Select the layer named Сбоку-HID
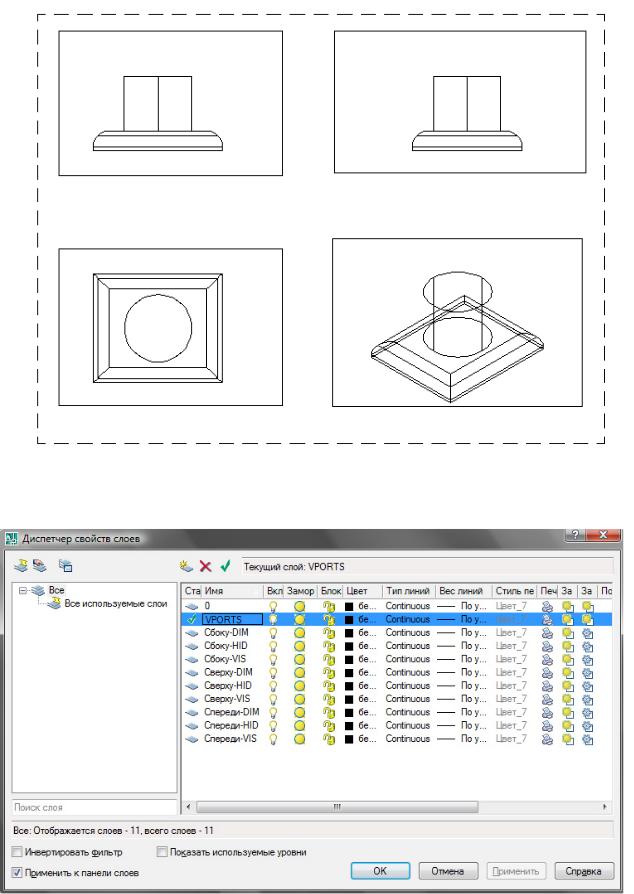Image resolution: width=634 pixels, height=894 pixels. click(226, 646)
